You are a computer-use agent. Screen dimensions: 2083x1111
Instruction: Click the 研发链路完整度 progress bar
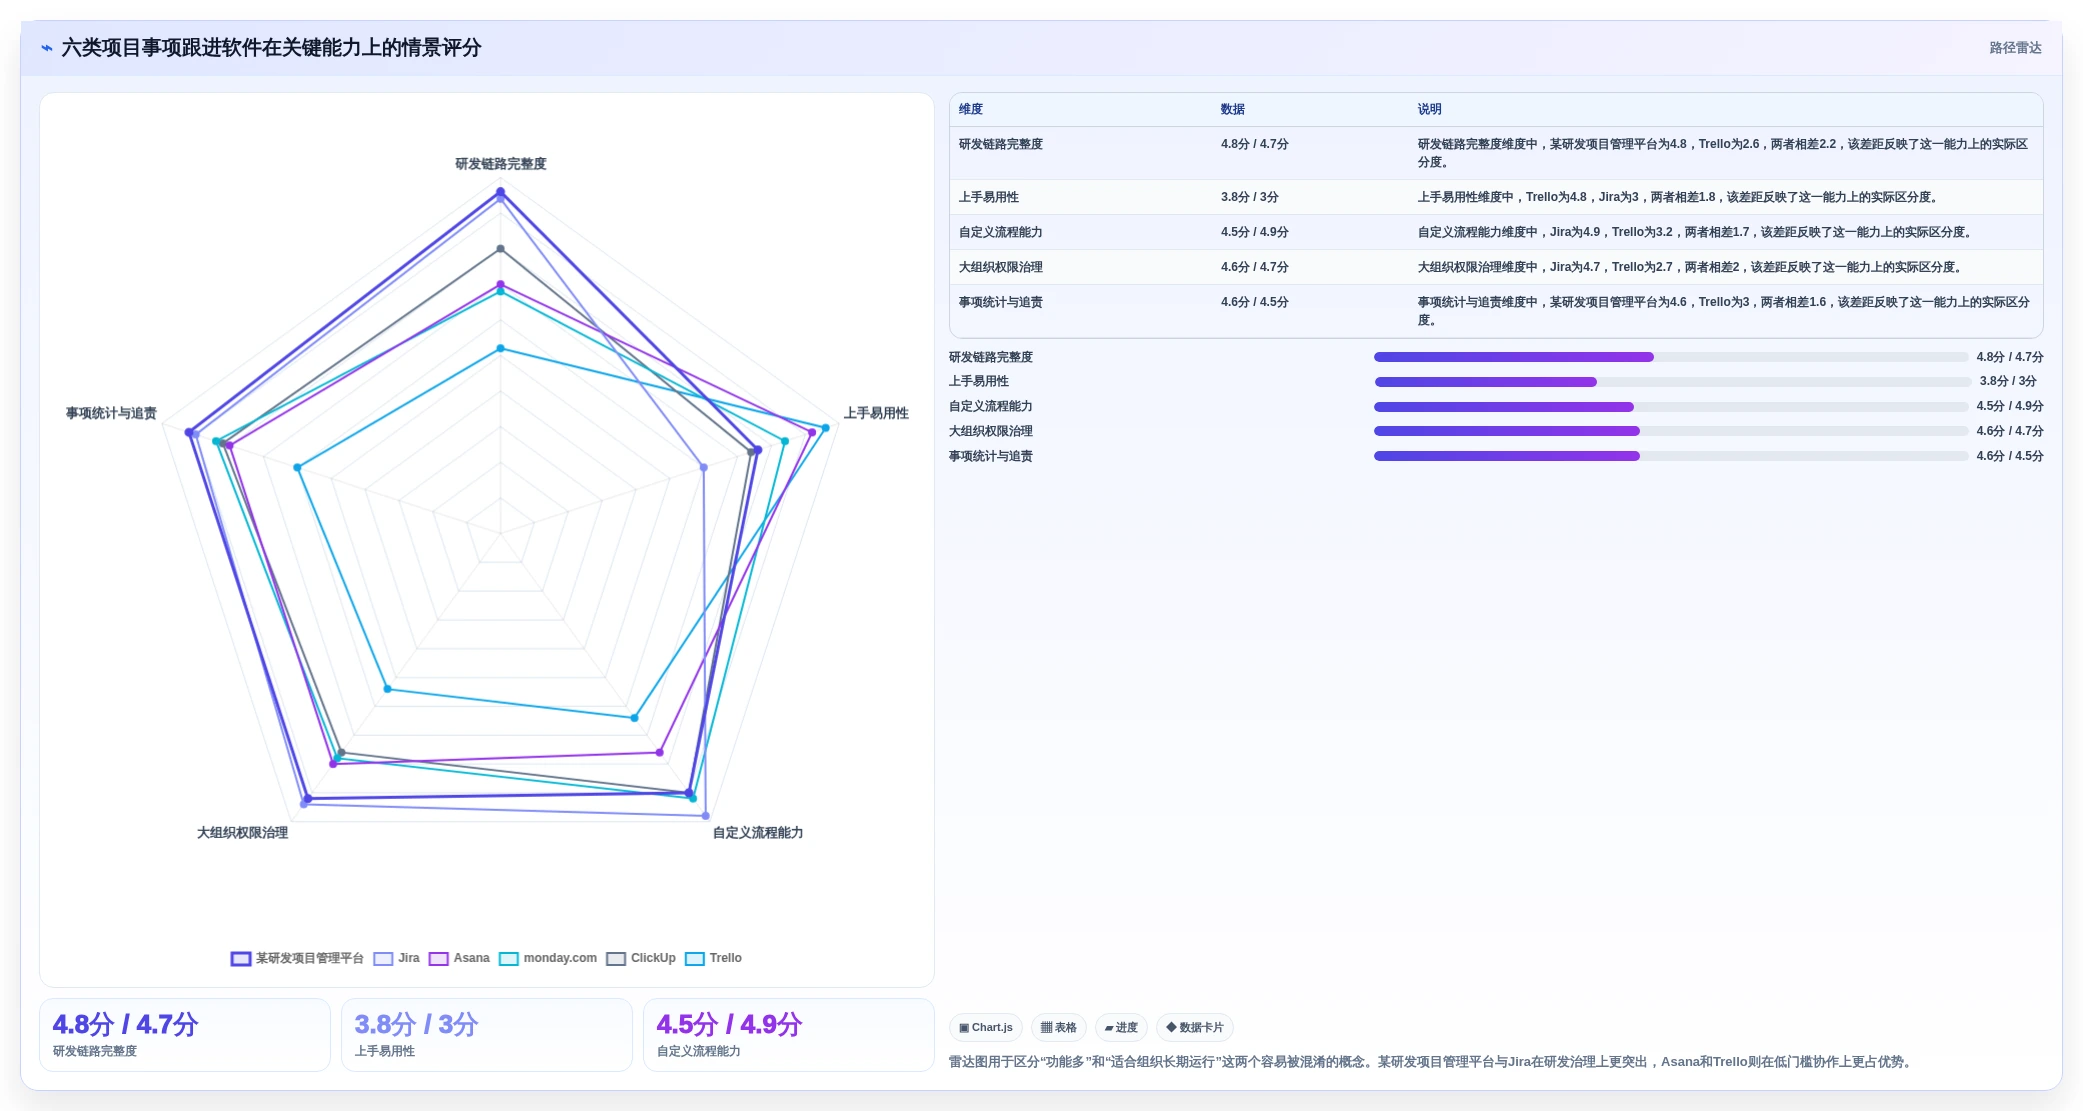pos(1671,357)
